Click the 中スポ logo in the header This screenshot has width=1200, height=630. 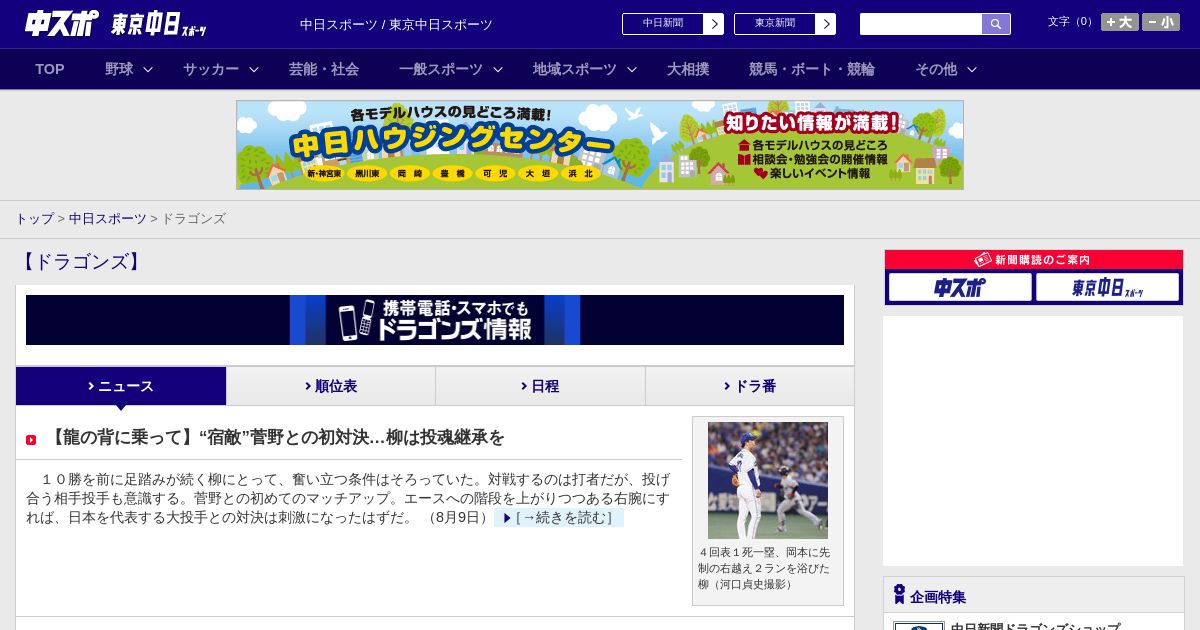pos(62,23)
